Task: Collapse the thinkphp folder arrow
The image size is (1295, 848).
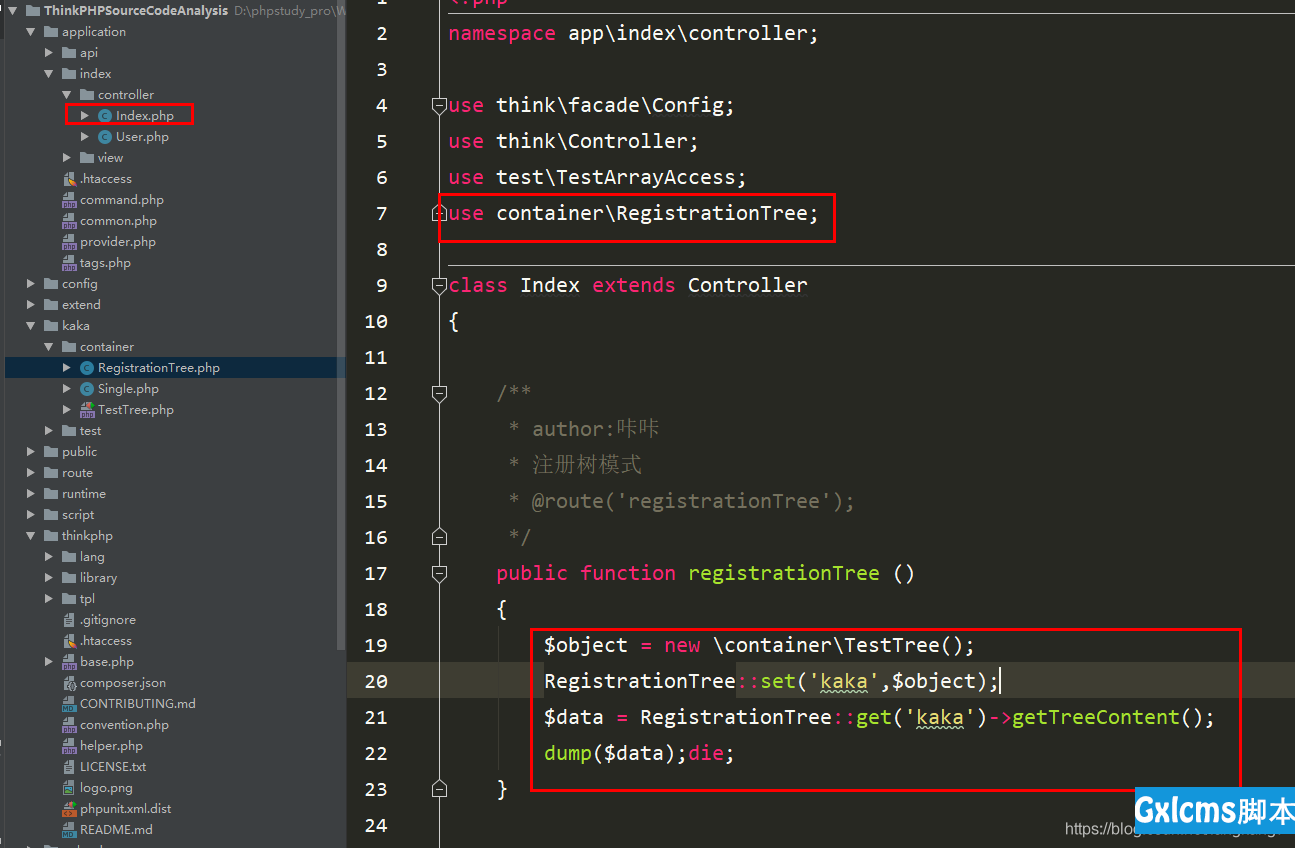Action: (30, 536)
